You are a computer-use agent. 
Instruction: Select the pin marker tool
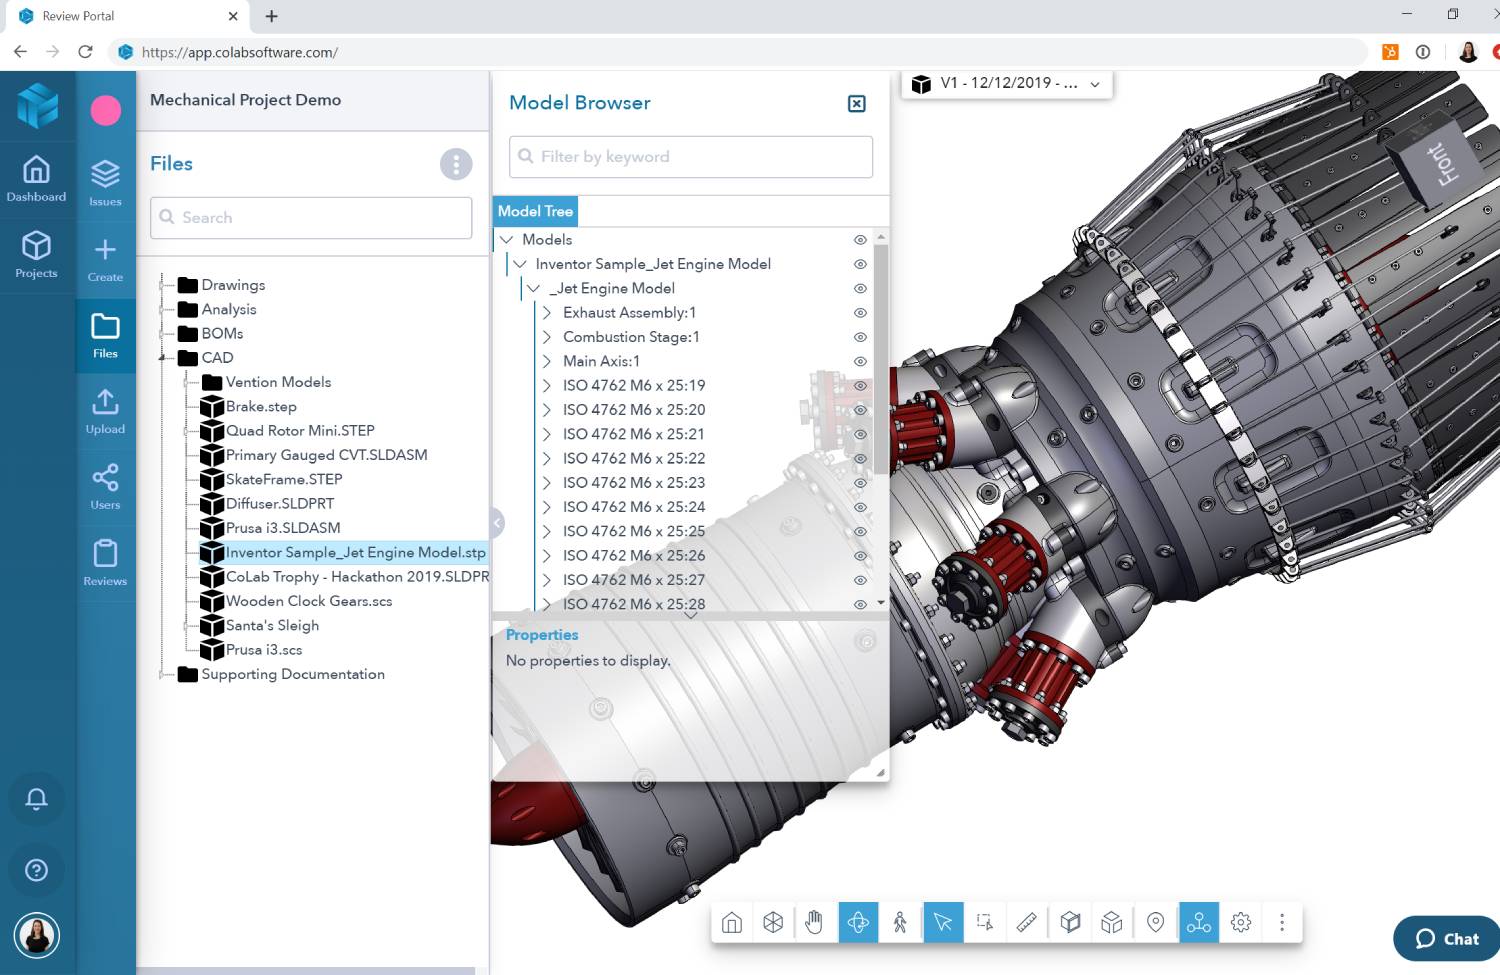pyautogui.click(x=1155, y=922)
